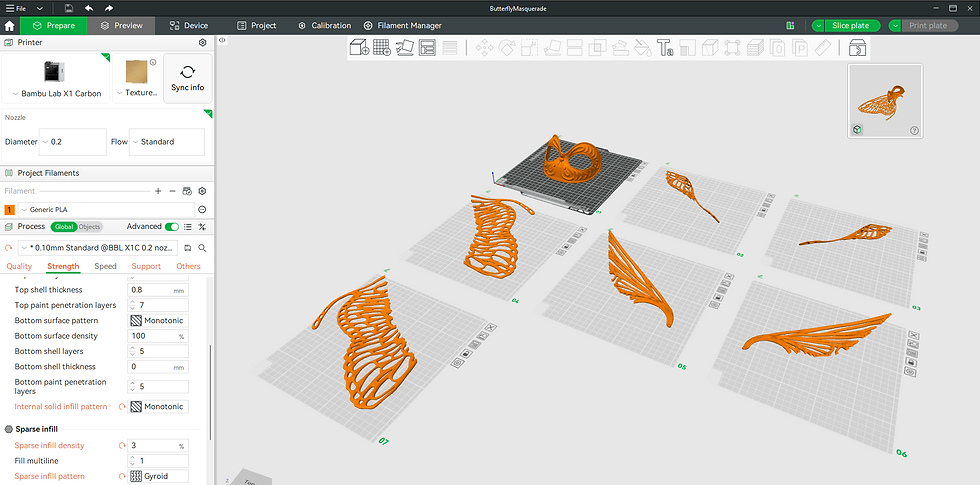Open Internal solid infill pattern dropdown
The height and width of the screenshot is (485, 980).
point(158,407)
